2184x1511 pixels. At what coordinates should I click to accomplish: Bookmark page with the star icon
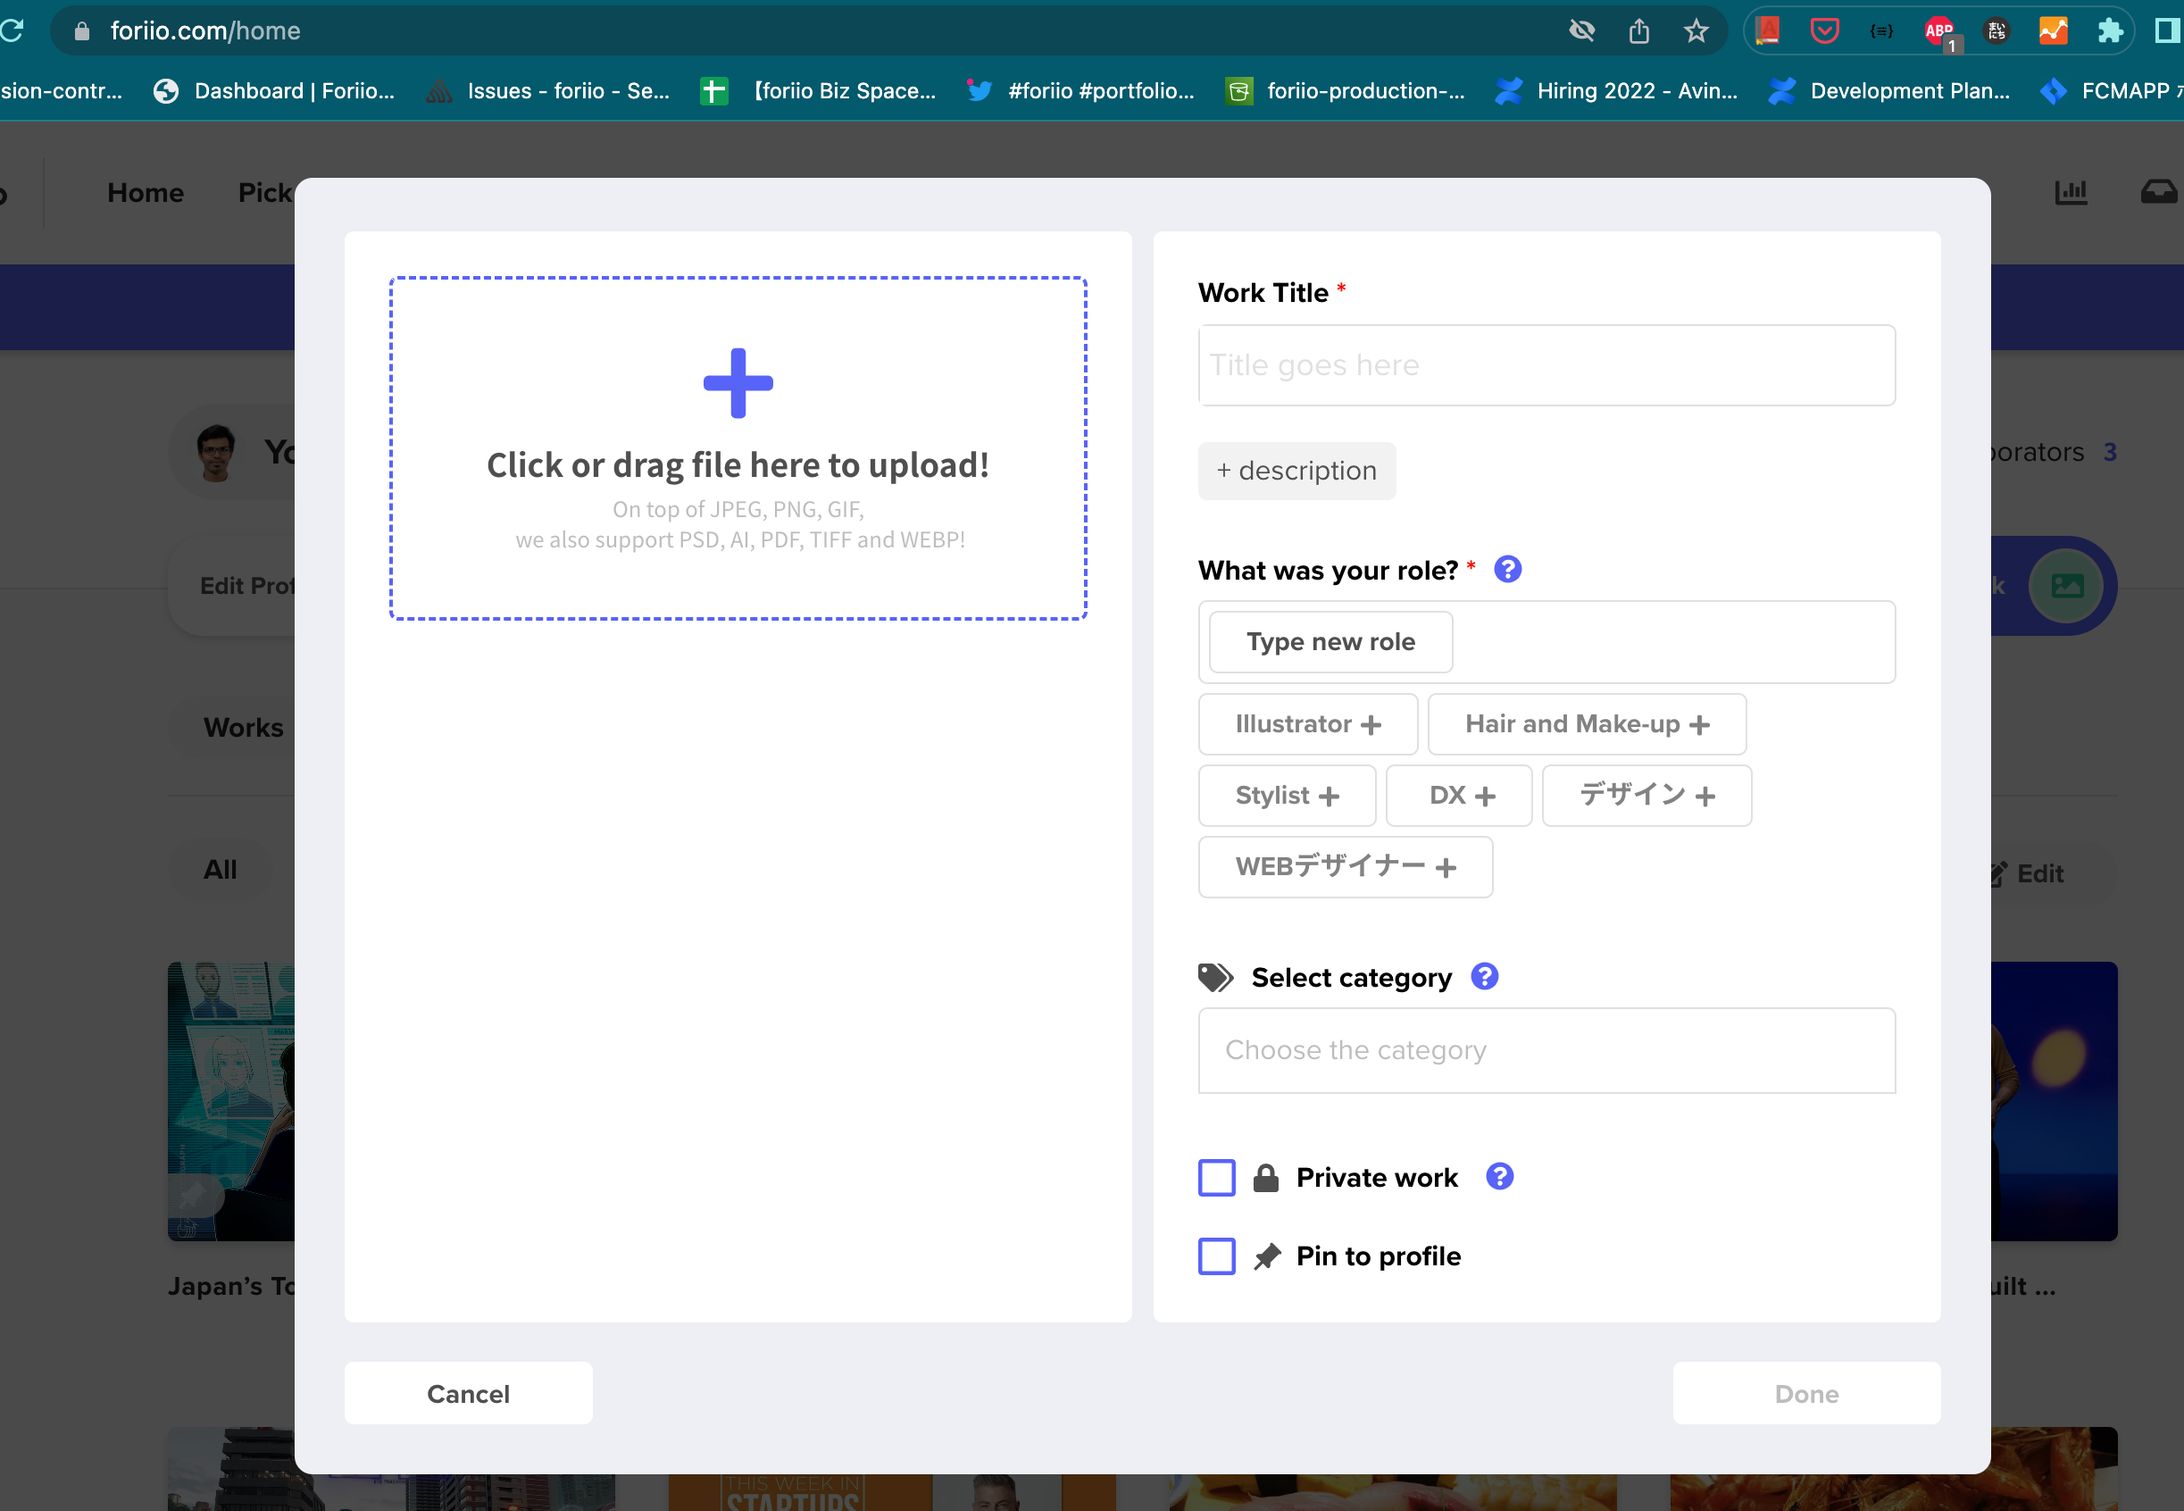(x=1696, y=31)
